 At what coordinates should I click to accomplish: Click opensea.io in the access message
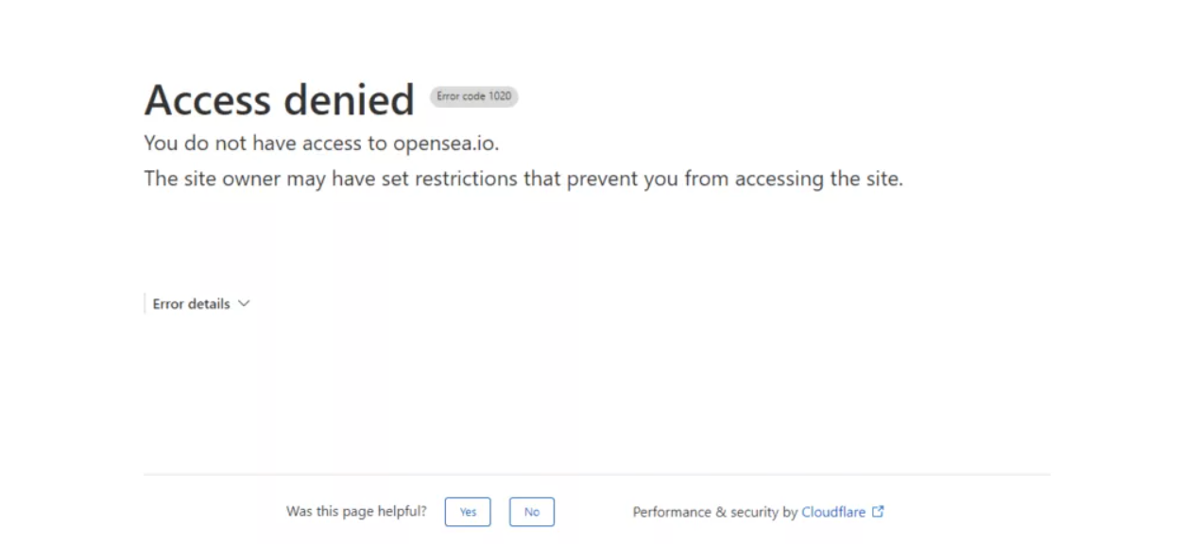pos(445,143)
